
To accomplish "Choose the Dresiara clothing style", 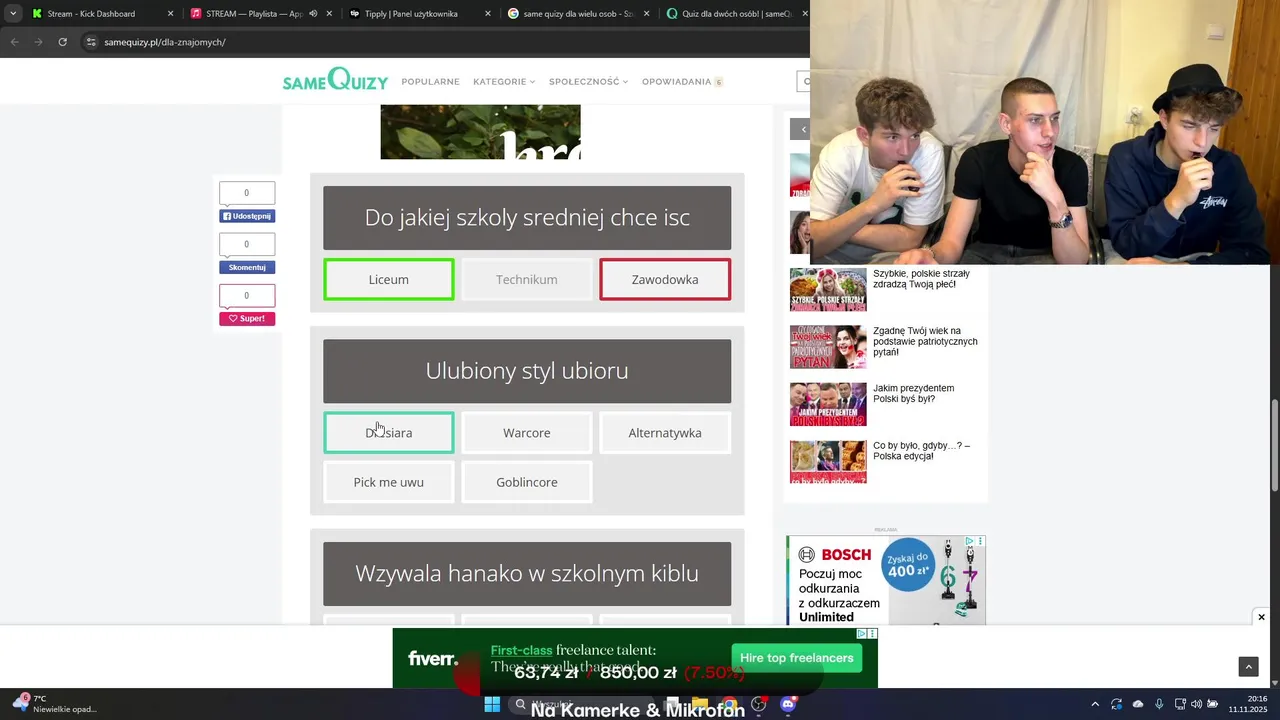I will (388, 432).
